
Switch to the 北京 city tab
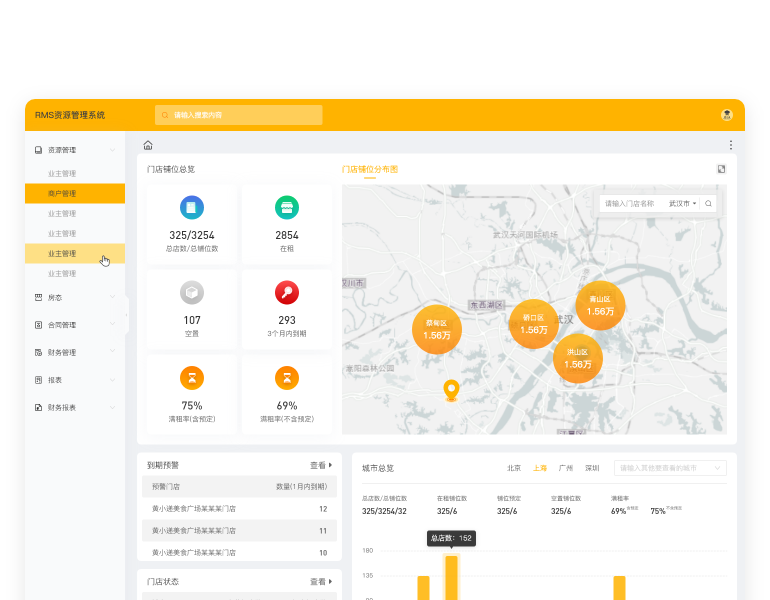click(x=514, y=468)
